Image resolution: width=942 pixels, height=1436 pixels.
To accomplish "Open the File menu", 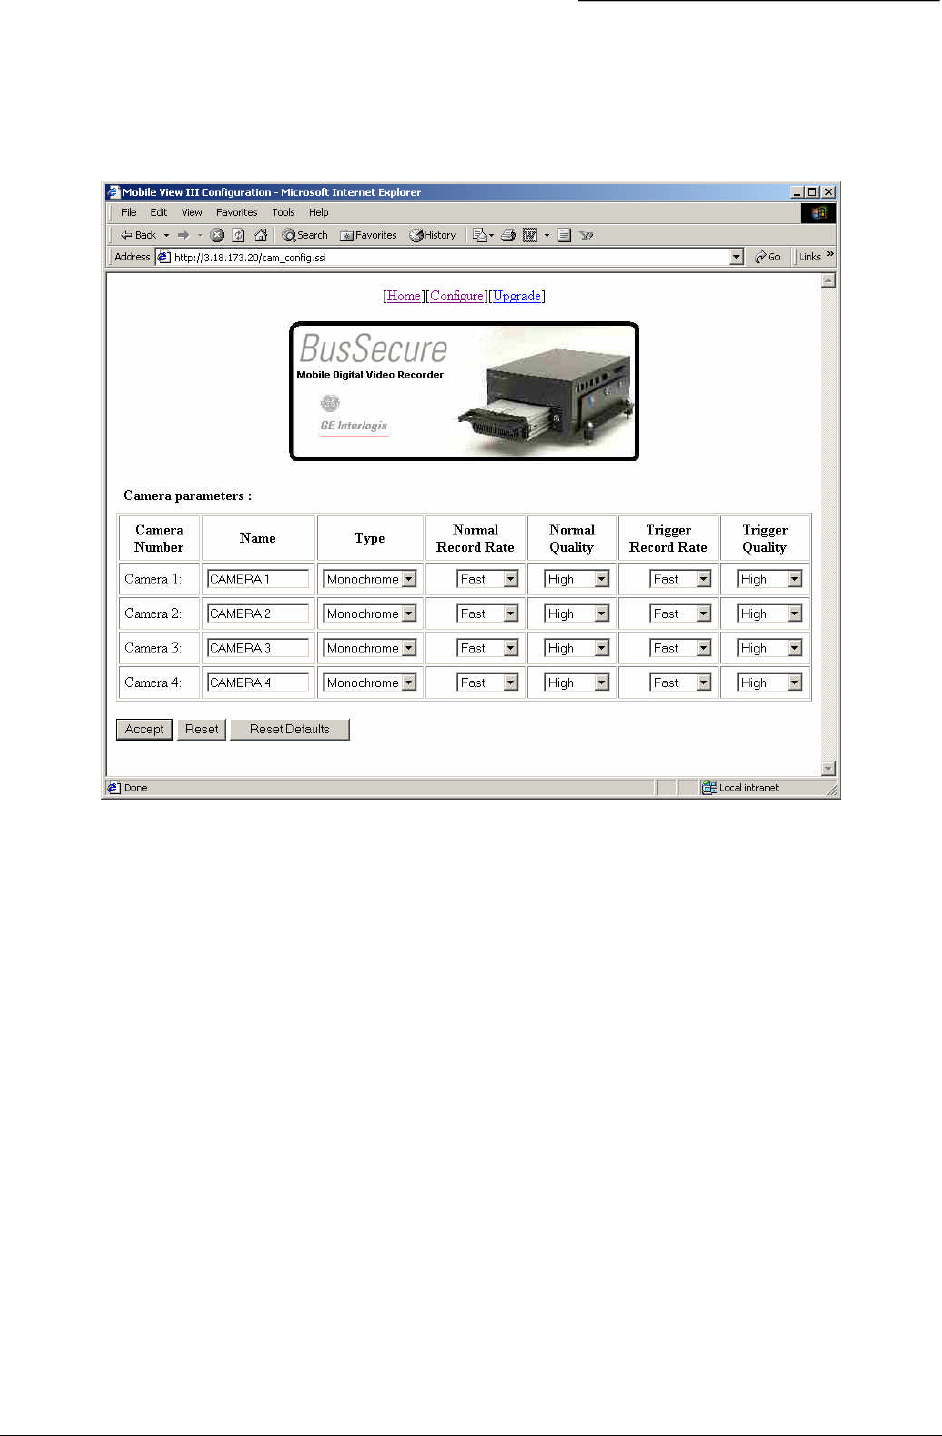I will (129, 212).
